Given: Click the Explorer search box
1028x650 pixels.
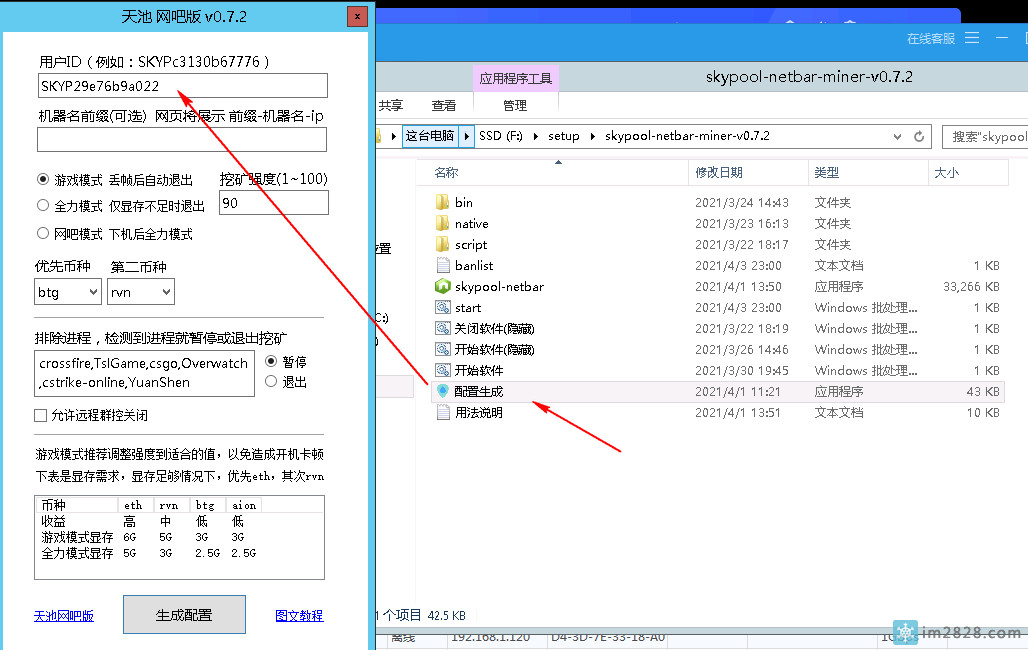Looking at the screenshot, I should (x=985, y=136).
